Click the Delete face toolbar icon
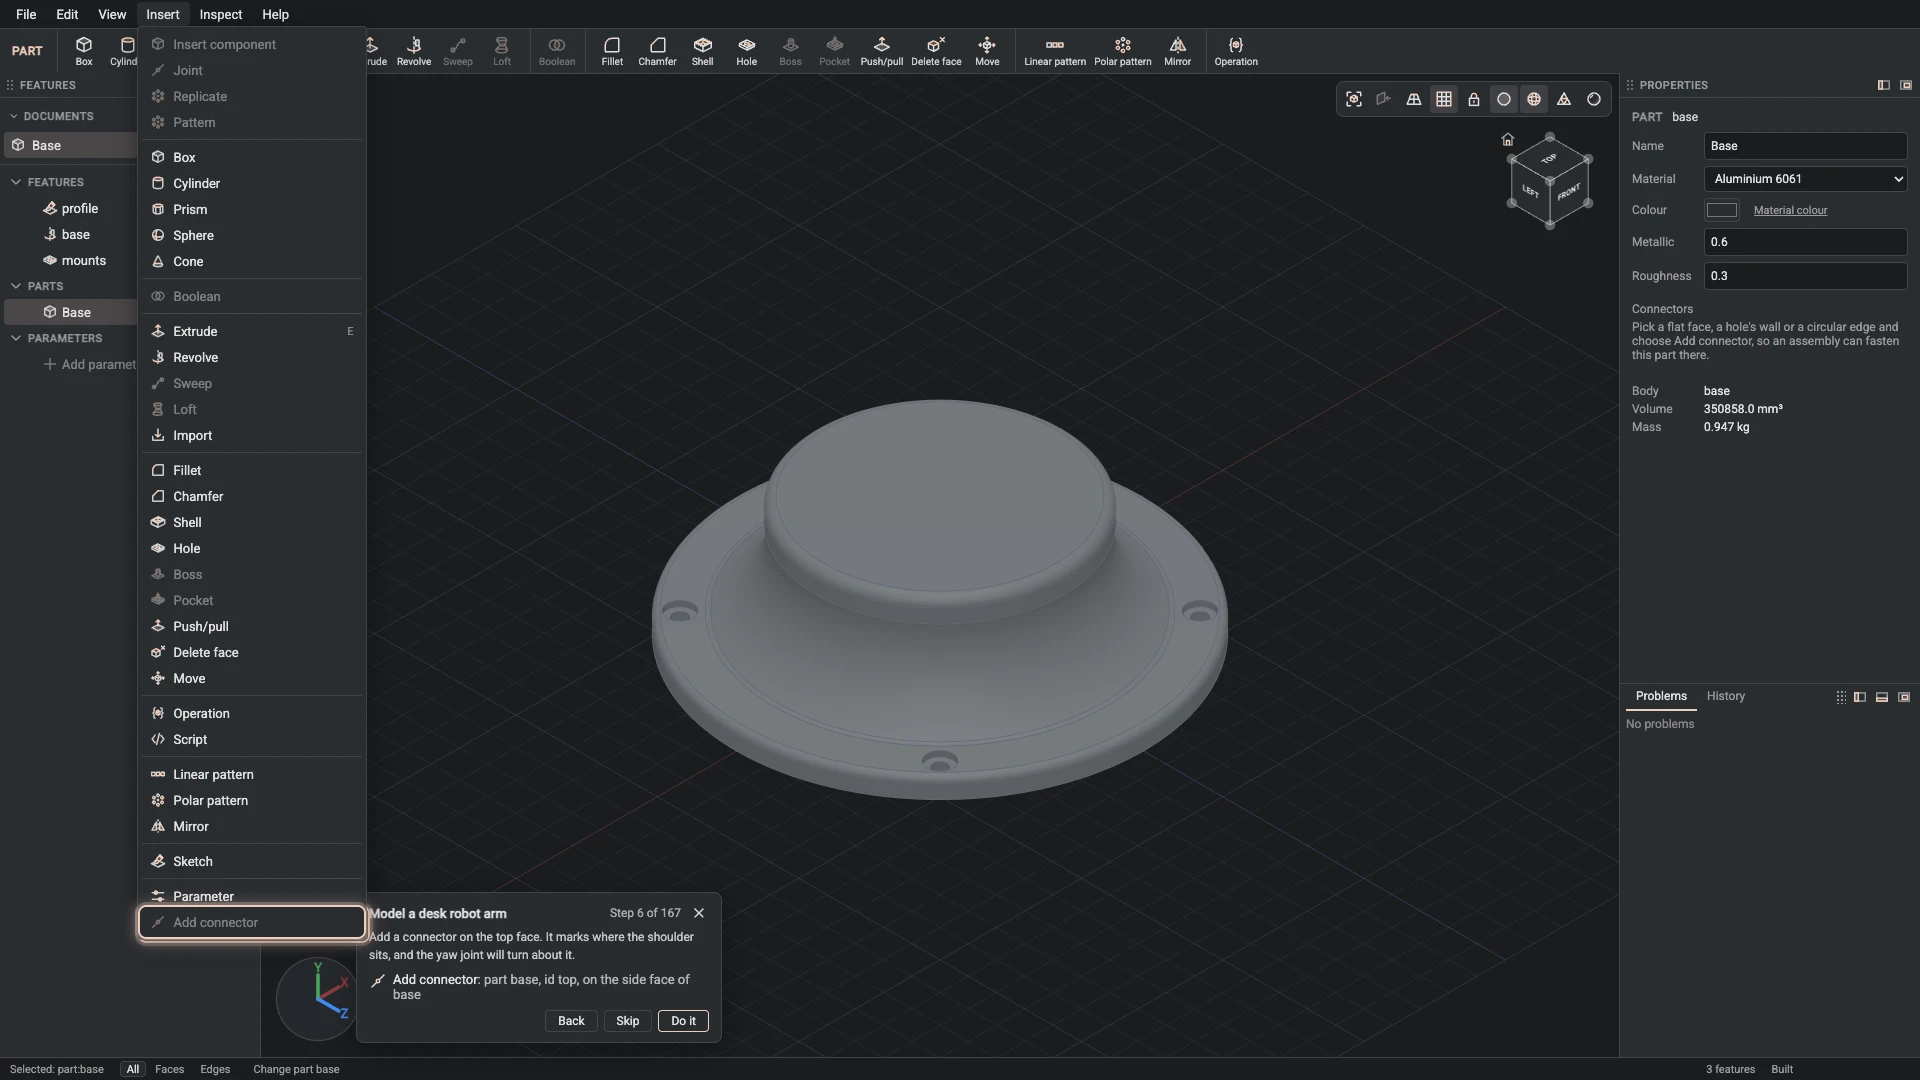Viewport: 1920px width, 1080px height. [936, 51]
